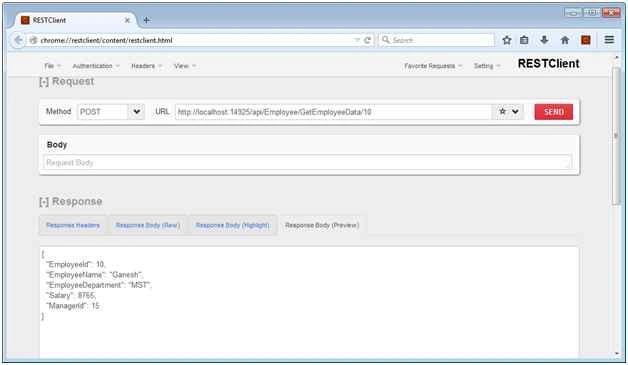The width and height of the screenshot is (628, 365).
Task: Click the "ManagerId": 15 line
Action: 73,306
